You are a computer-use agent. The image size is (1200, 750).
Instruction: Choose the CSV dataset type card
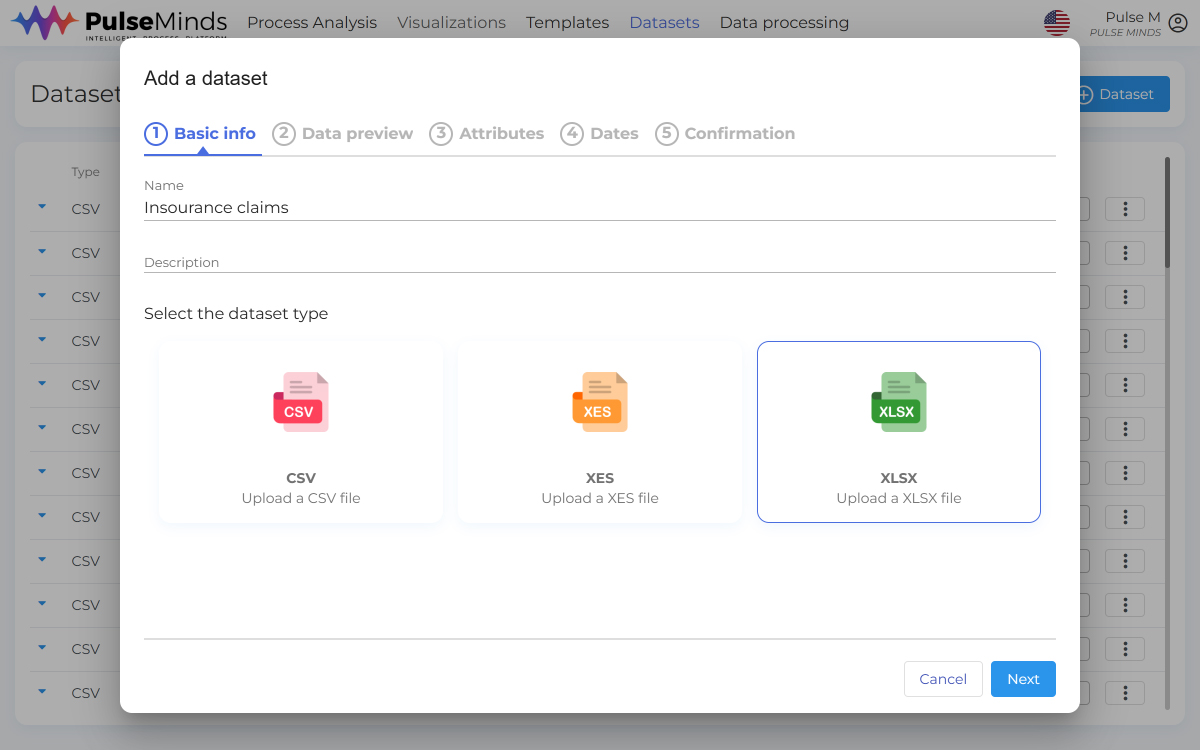(300, 432)
